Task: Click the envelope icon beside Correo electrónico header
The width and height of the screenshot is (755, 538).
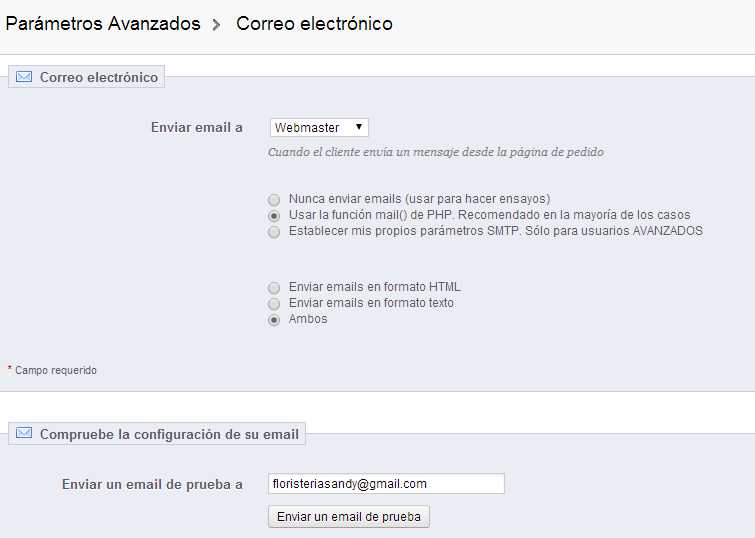Action: click(x=24, y=77)
